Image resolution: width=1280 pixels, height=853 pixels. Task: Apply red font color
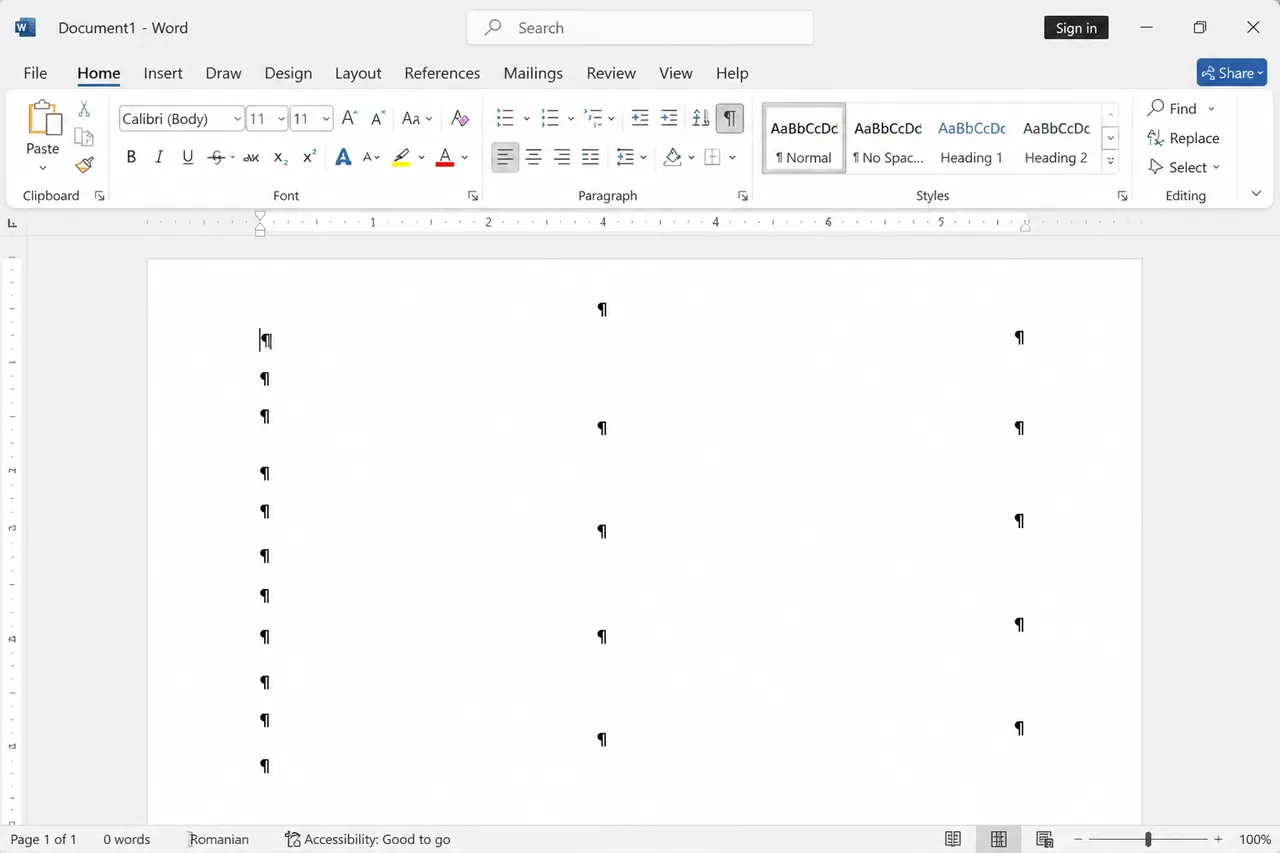coord(445,157)
